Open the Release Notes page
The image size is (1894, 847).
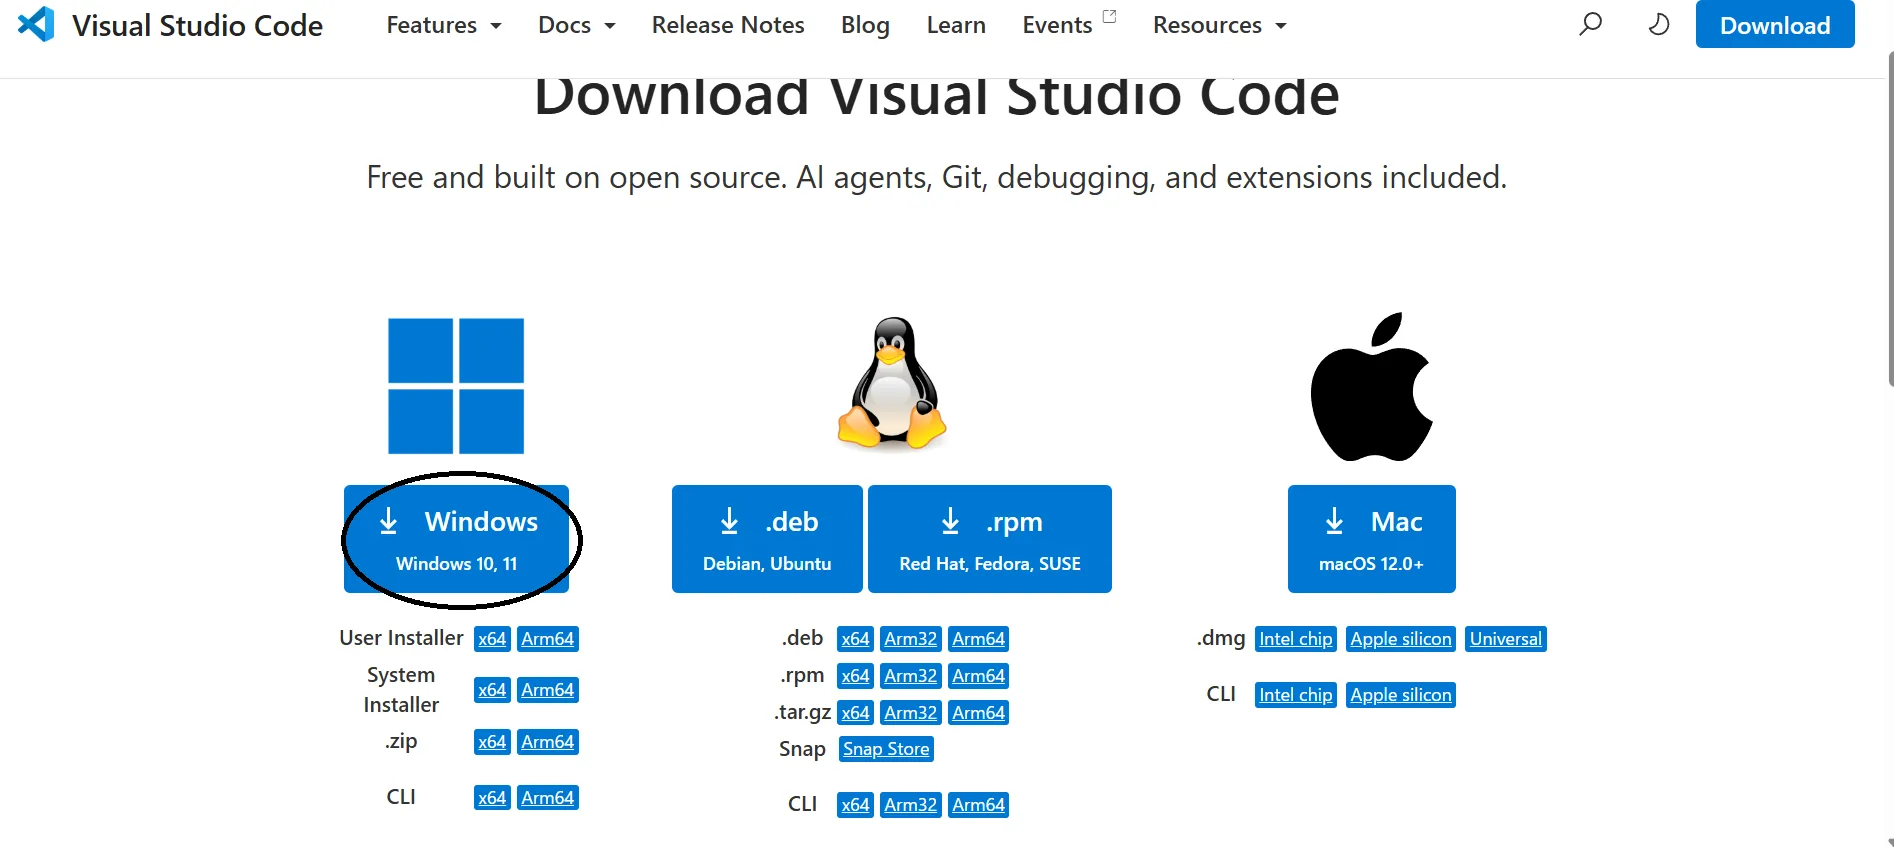pos(728,25)
